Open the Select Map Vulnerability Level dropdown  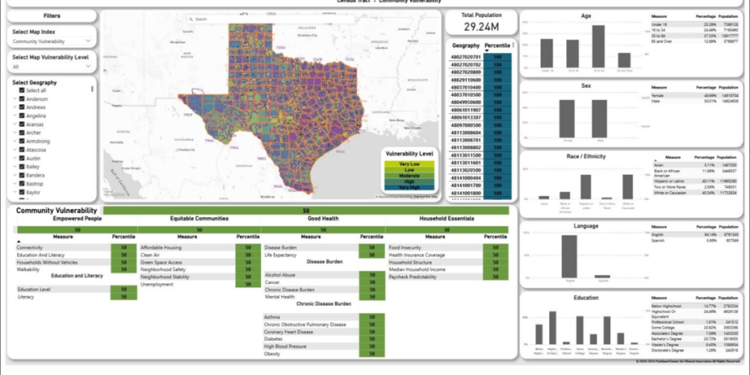click(x=52, y=66)
